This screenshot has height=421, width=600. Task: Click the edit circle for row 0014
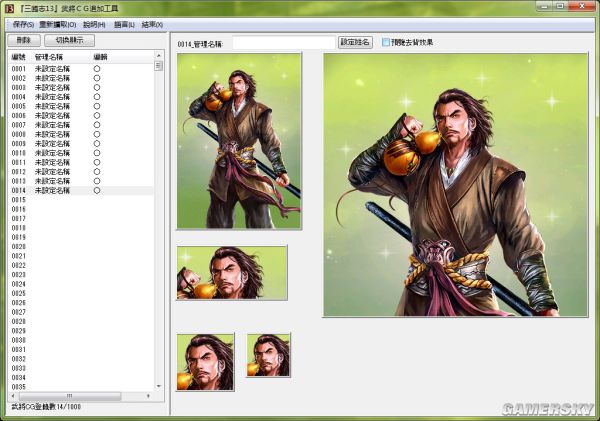(x=97, y=190)
